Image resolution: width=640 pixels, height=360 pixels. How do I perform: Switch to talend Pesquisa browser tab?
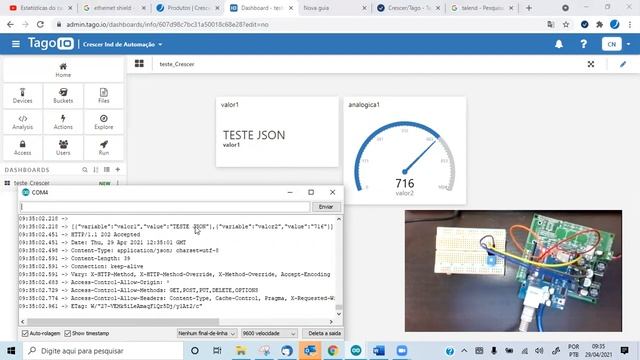click(x=482, y=8)
